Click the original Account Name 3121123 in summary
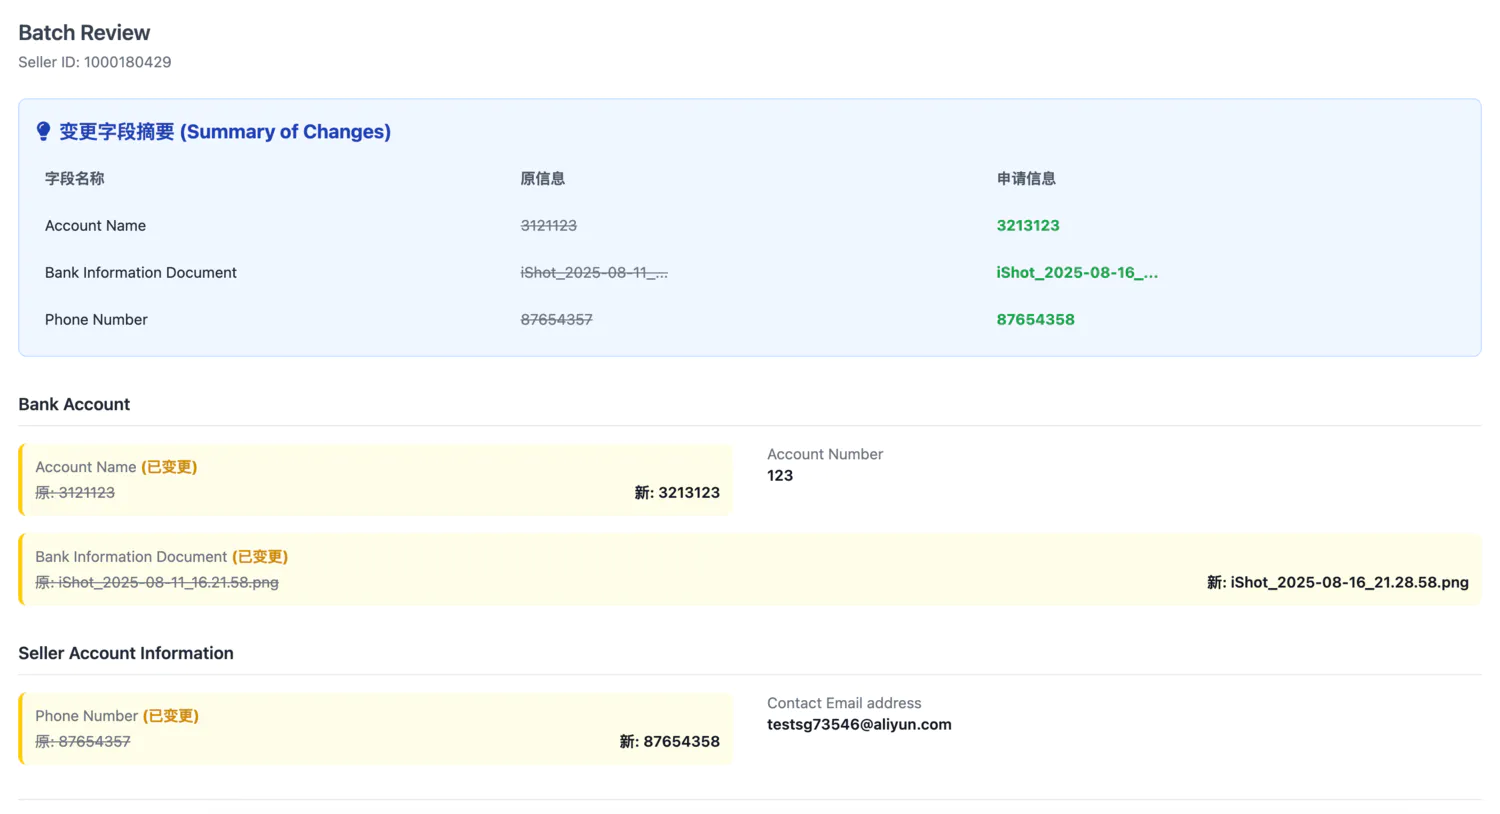The height and width of the screenshot is (814, 1500). 548,226
